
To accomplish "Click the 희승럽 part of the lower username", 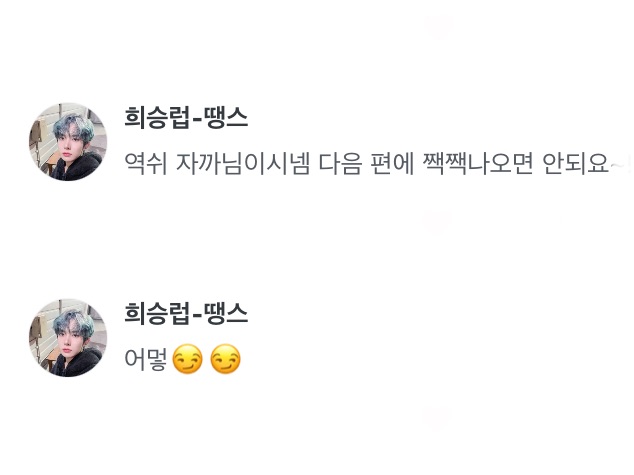I will tap(156, 313).
